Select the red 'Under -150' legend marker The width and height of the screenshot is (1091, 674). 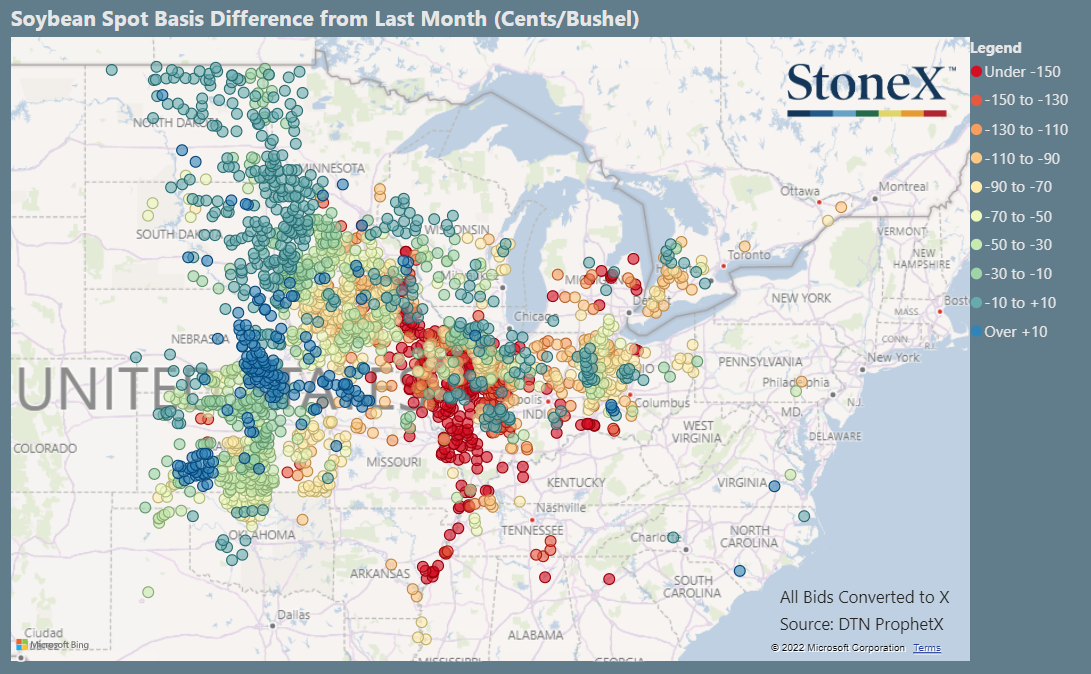pos(977,72)
